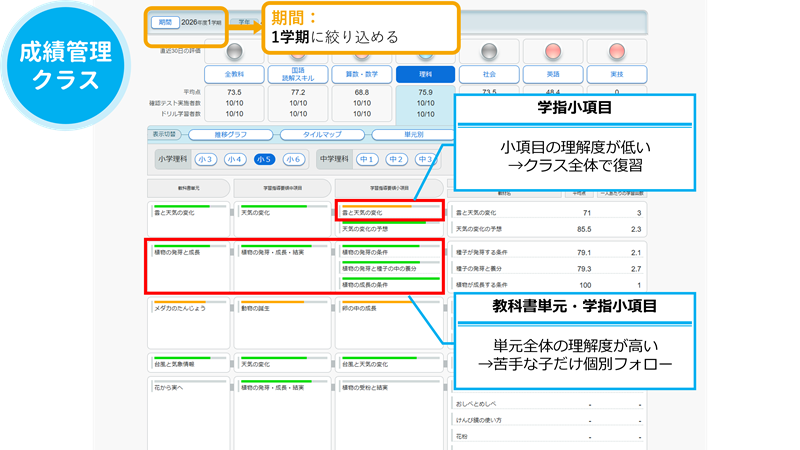This screenshot has height=450, width=800.
Task: Select the 全教科 subject tab
Action: pos(234,74)
